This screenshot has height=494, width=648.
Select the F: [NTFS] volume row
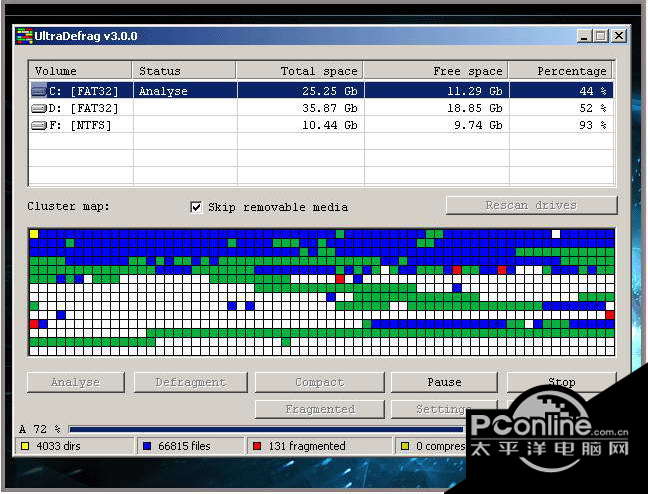click(322, 125)
